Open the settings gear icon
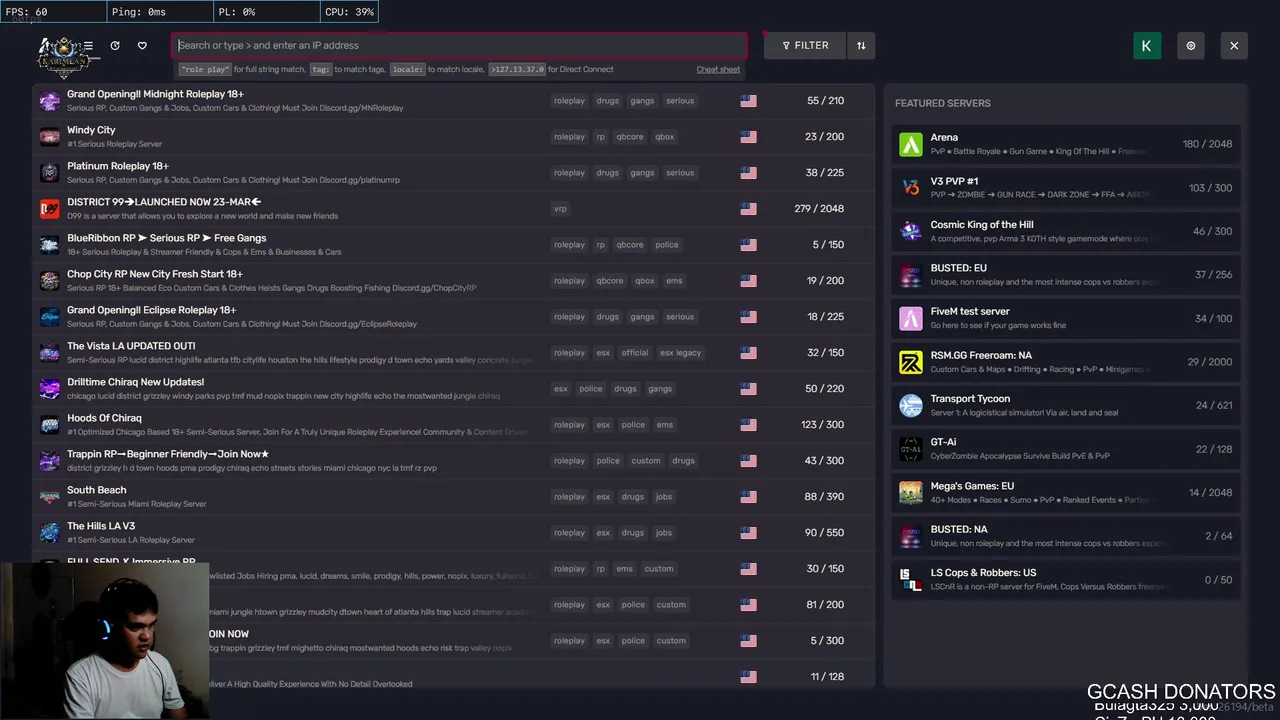 click(1190, 45)
